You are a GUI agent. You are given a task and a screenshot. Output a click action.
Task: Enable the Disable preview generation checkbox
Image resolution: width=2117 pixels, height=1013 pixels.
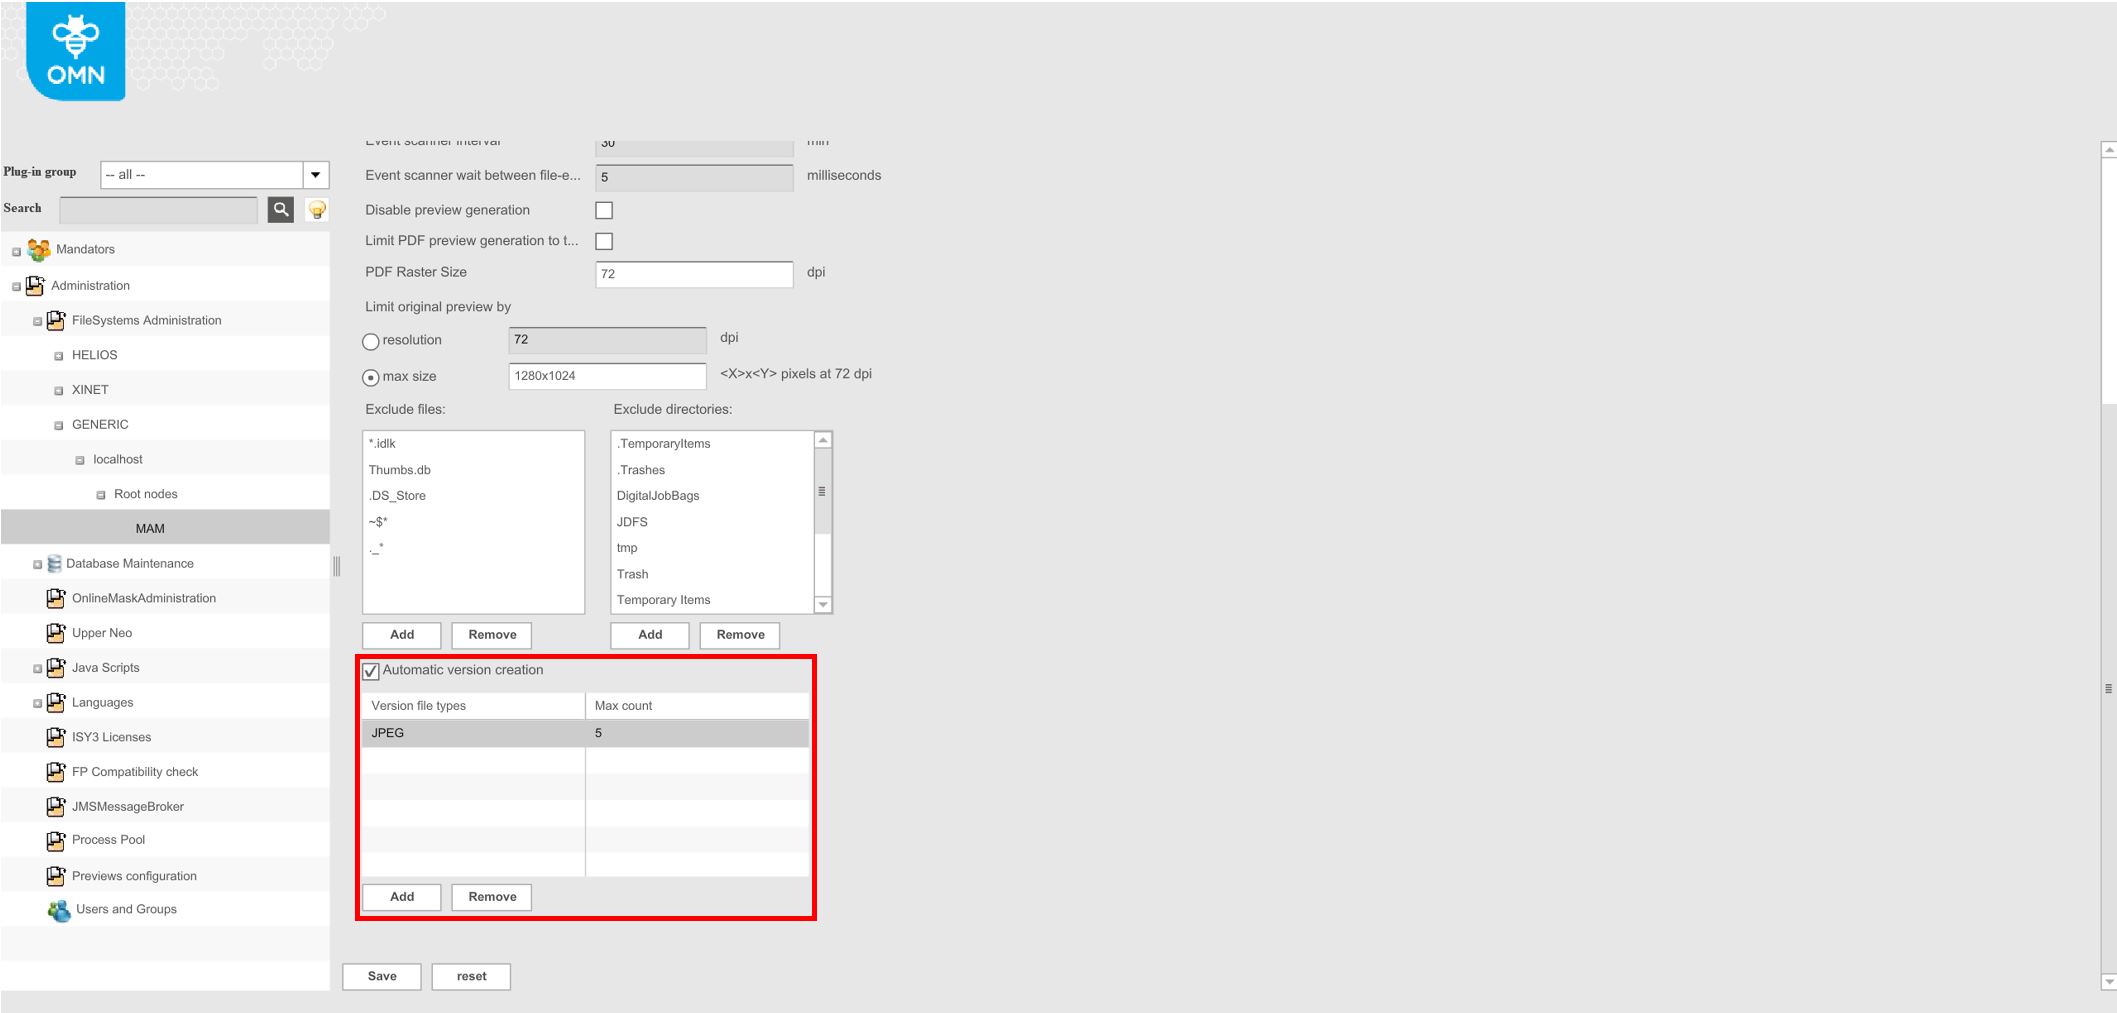click(x=603, y=210)
